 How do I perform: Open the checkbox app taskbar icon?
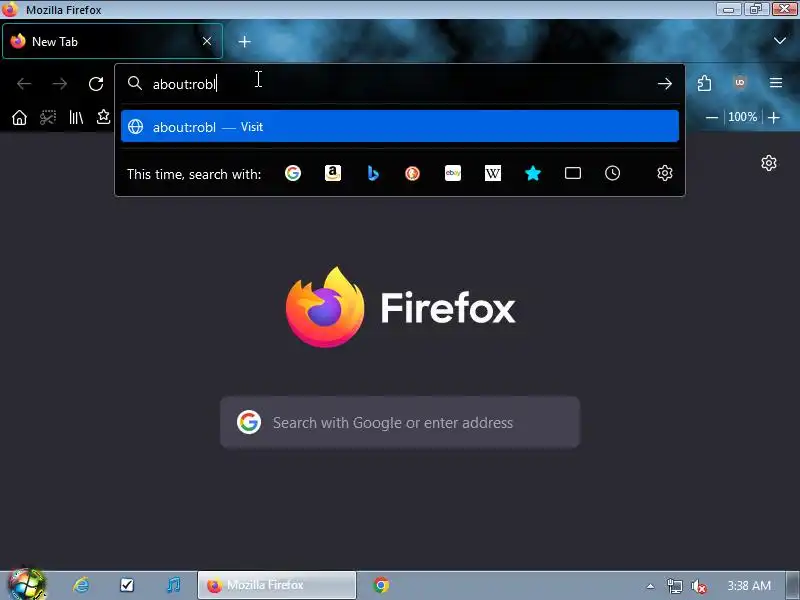point(127,585)
